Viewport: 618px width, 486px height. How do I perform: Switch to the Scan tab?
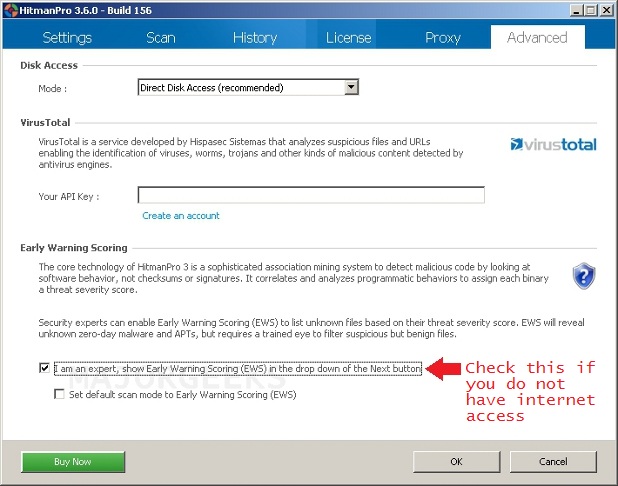pyautogui.click(x=160, y=38)
